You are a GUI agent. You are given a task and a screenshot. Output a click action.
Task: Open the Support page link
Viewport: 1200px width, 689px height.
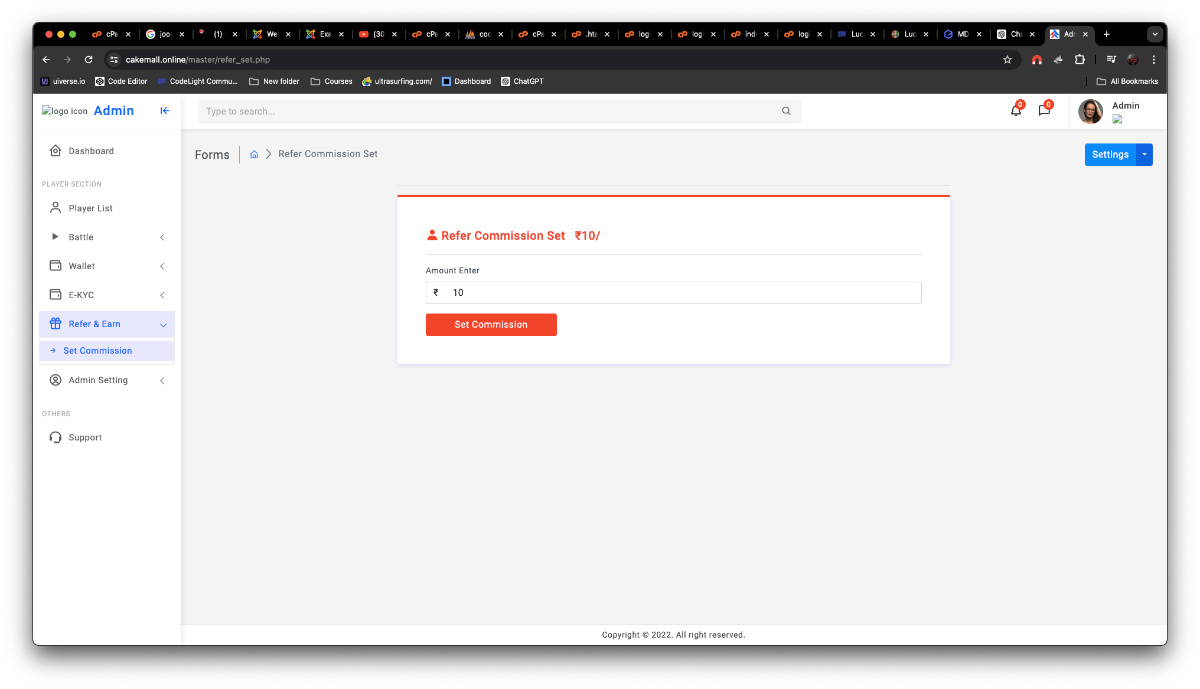coord(85,437)
